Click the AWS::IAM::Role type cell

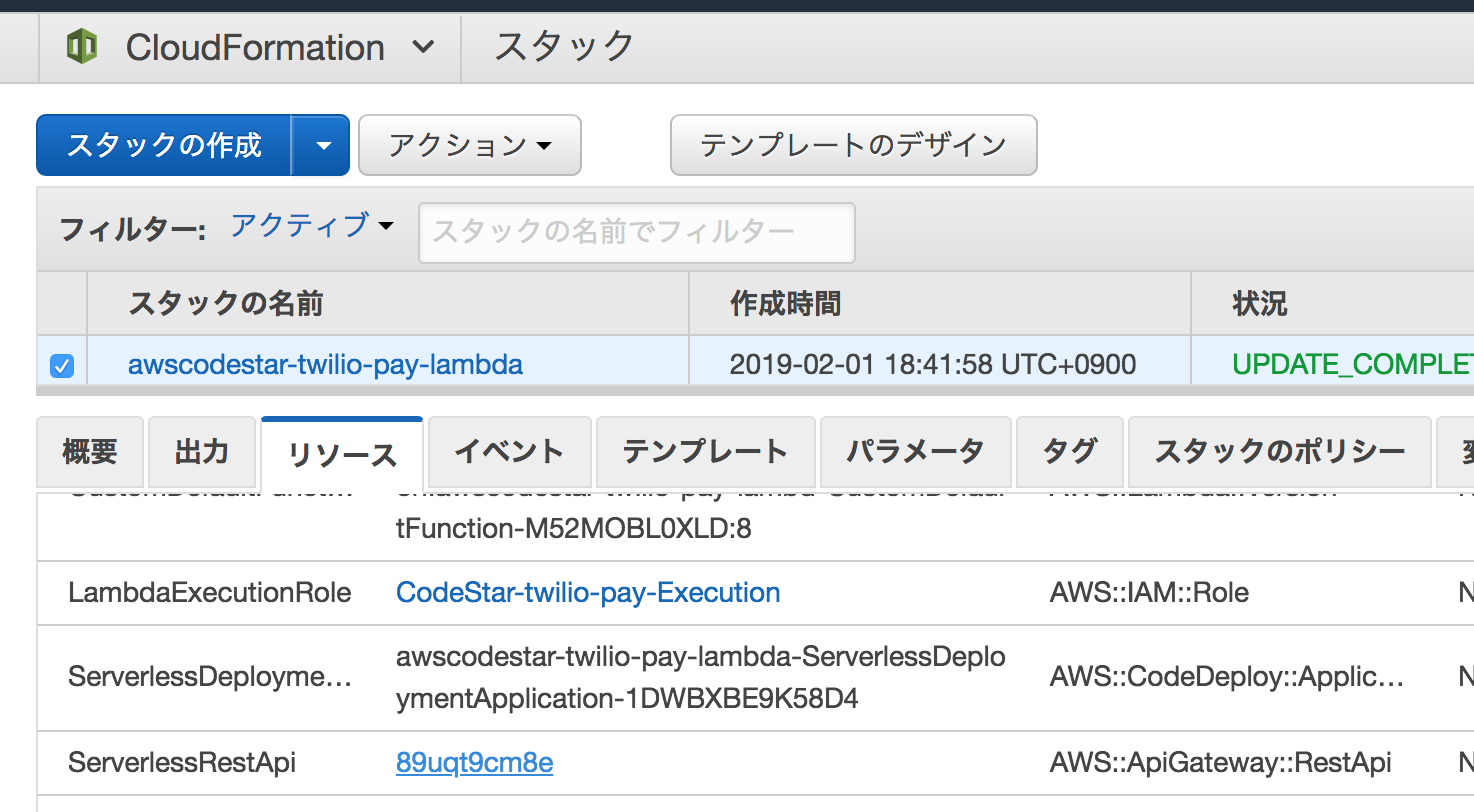click(1149, 592)
